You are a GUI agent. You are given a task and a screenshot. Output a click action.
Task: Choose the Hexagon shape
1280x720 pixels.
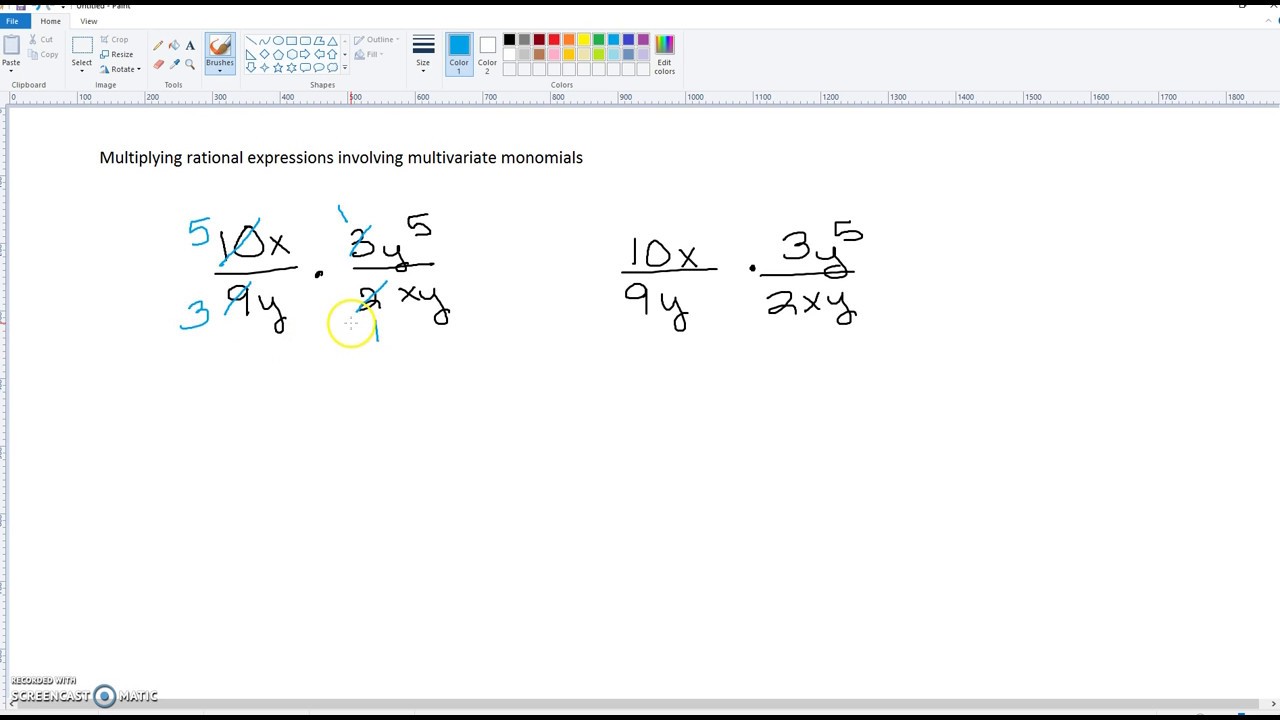point(292,54)
